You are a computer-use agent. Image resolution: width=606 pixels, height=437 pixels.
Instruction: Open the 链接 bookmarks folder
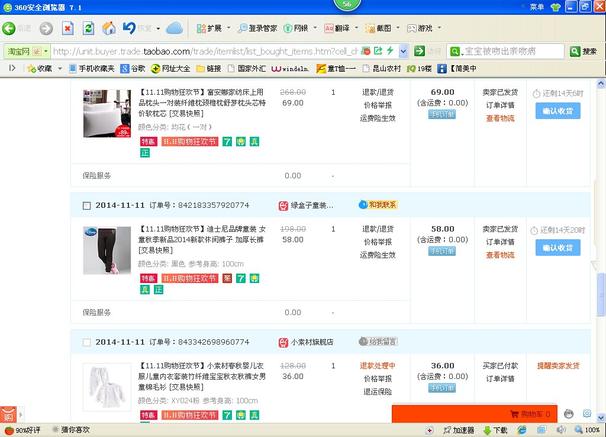click(209, 69)
